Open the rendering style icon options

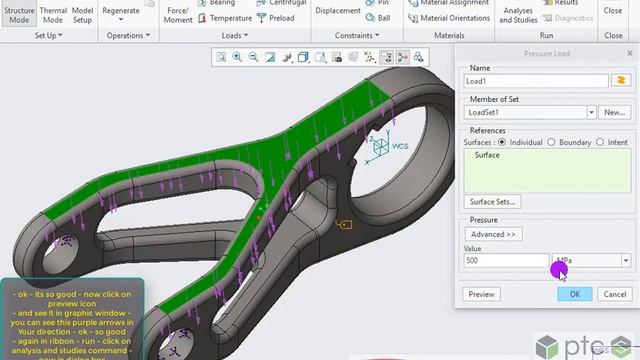(x=287, y=57)
